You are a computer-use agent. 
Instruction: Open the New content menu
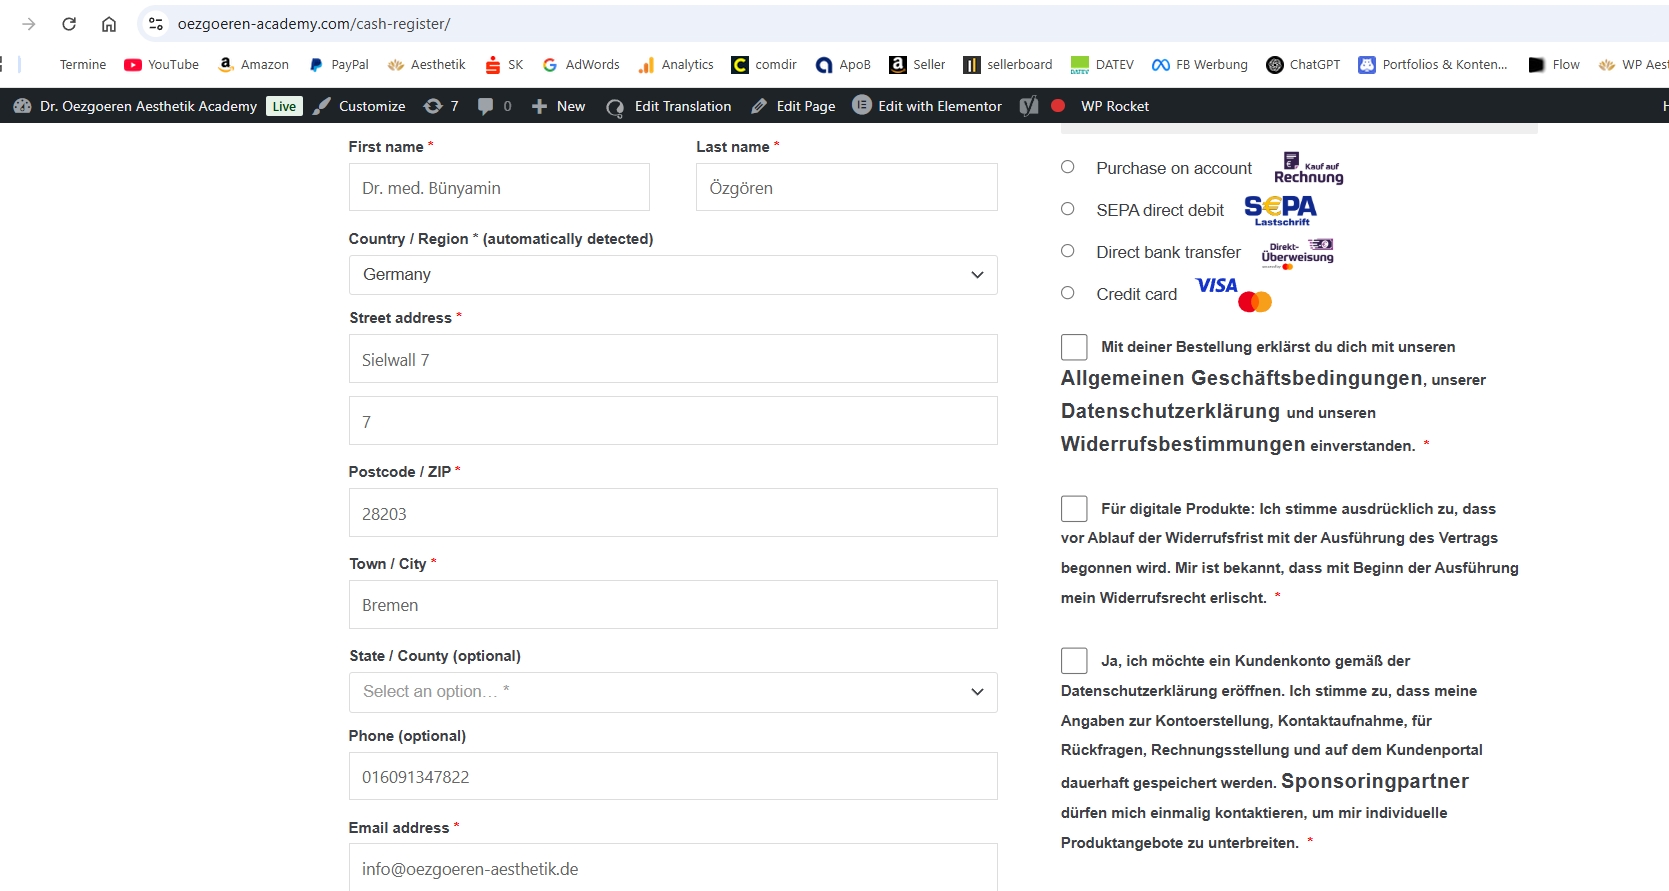558,106
